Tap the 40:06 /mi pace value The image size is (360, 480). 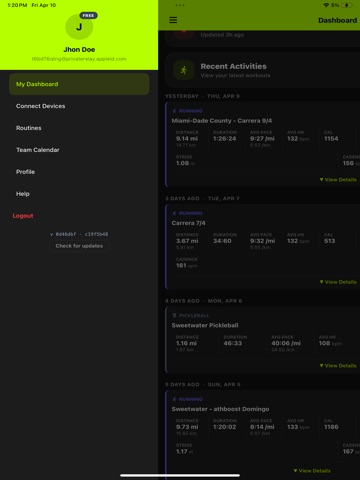click(x=286, y=343)
